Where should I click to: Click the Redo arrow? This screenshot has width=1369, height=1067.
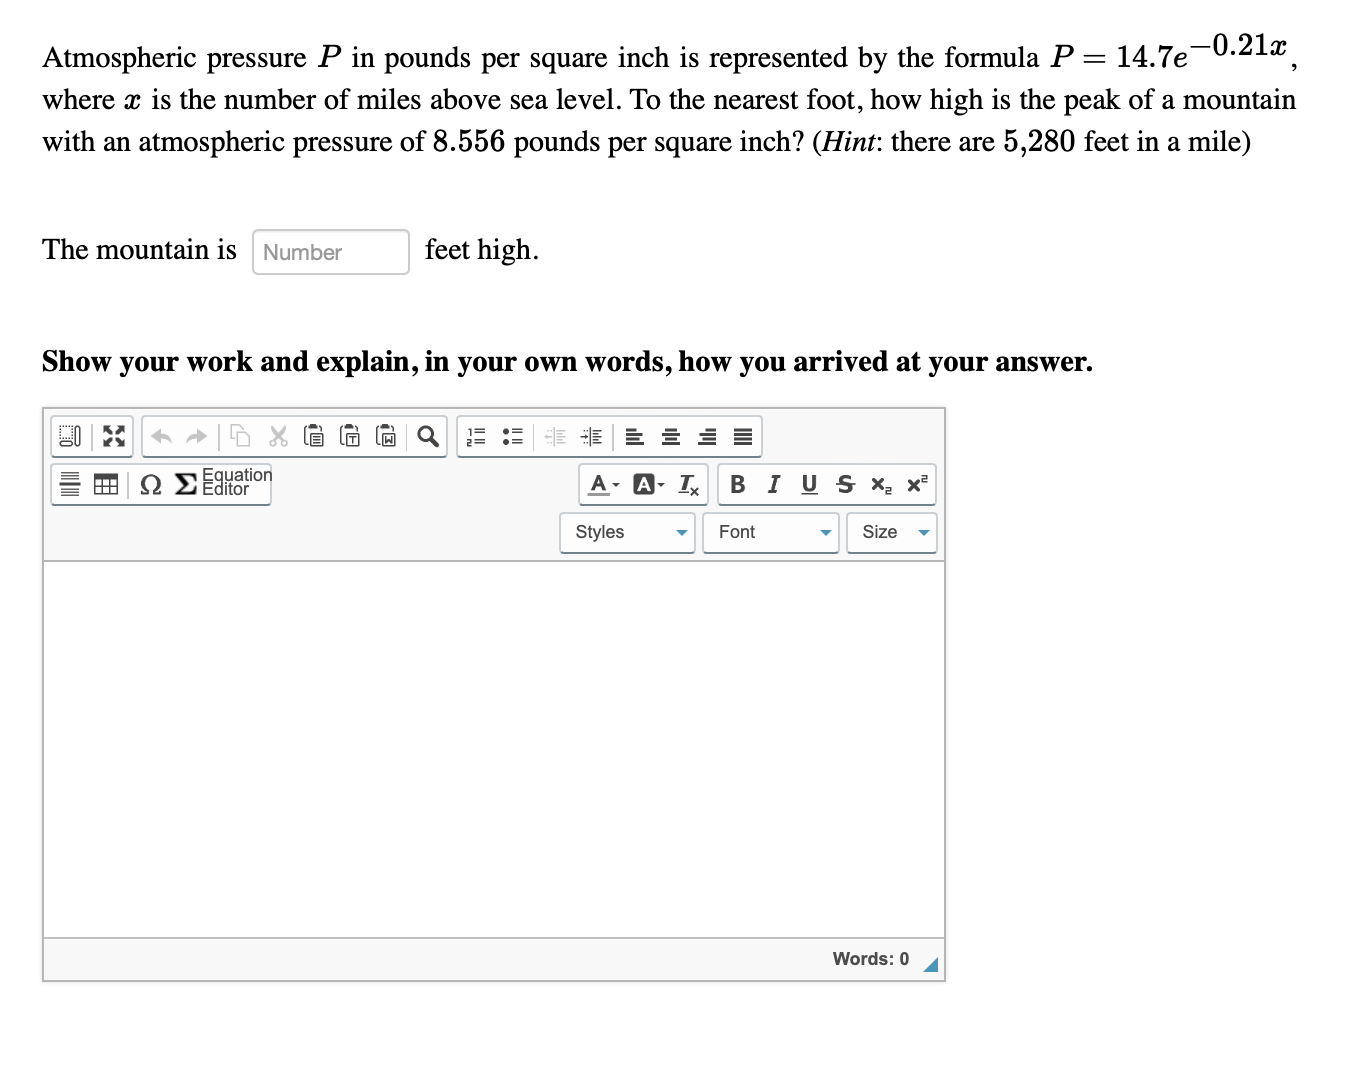[x=196, y=436]
